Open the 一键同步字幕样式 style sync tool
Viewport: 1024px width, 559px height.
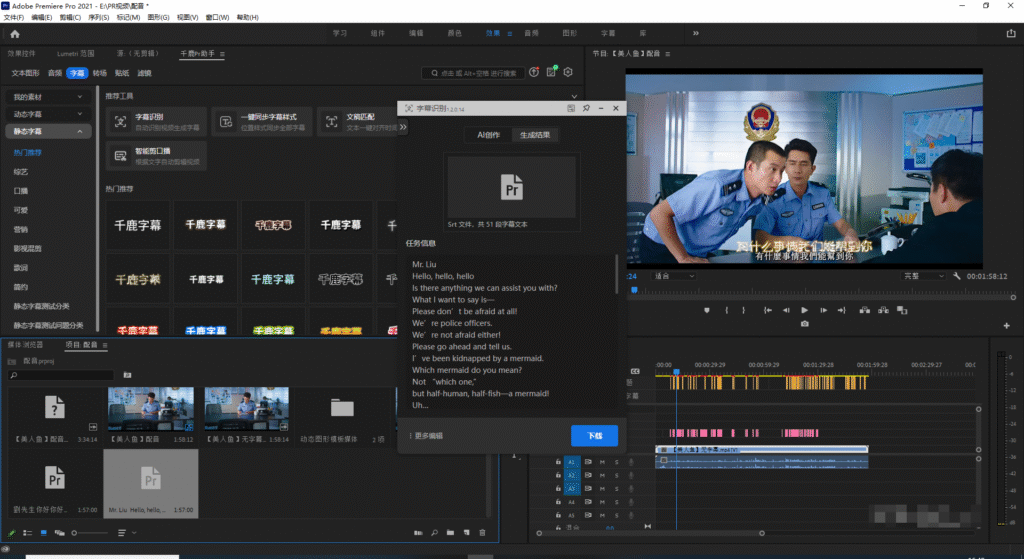(262, 122)
